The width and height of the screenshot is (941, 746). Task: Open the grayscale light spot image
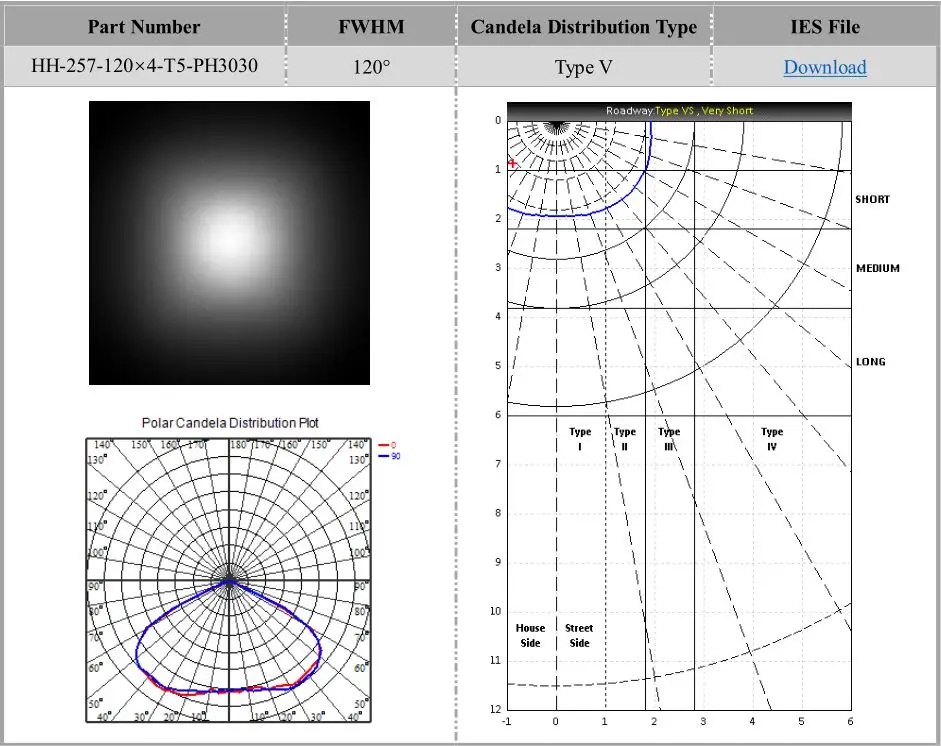pos(229,242)
